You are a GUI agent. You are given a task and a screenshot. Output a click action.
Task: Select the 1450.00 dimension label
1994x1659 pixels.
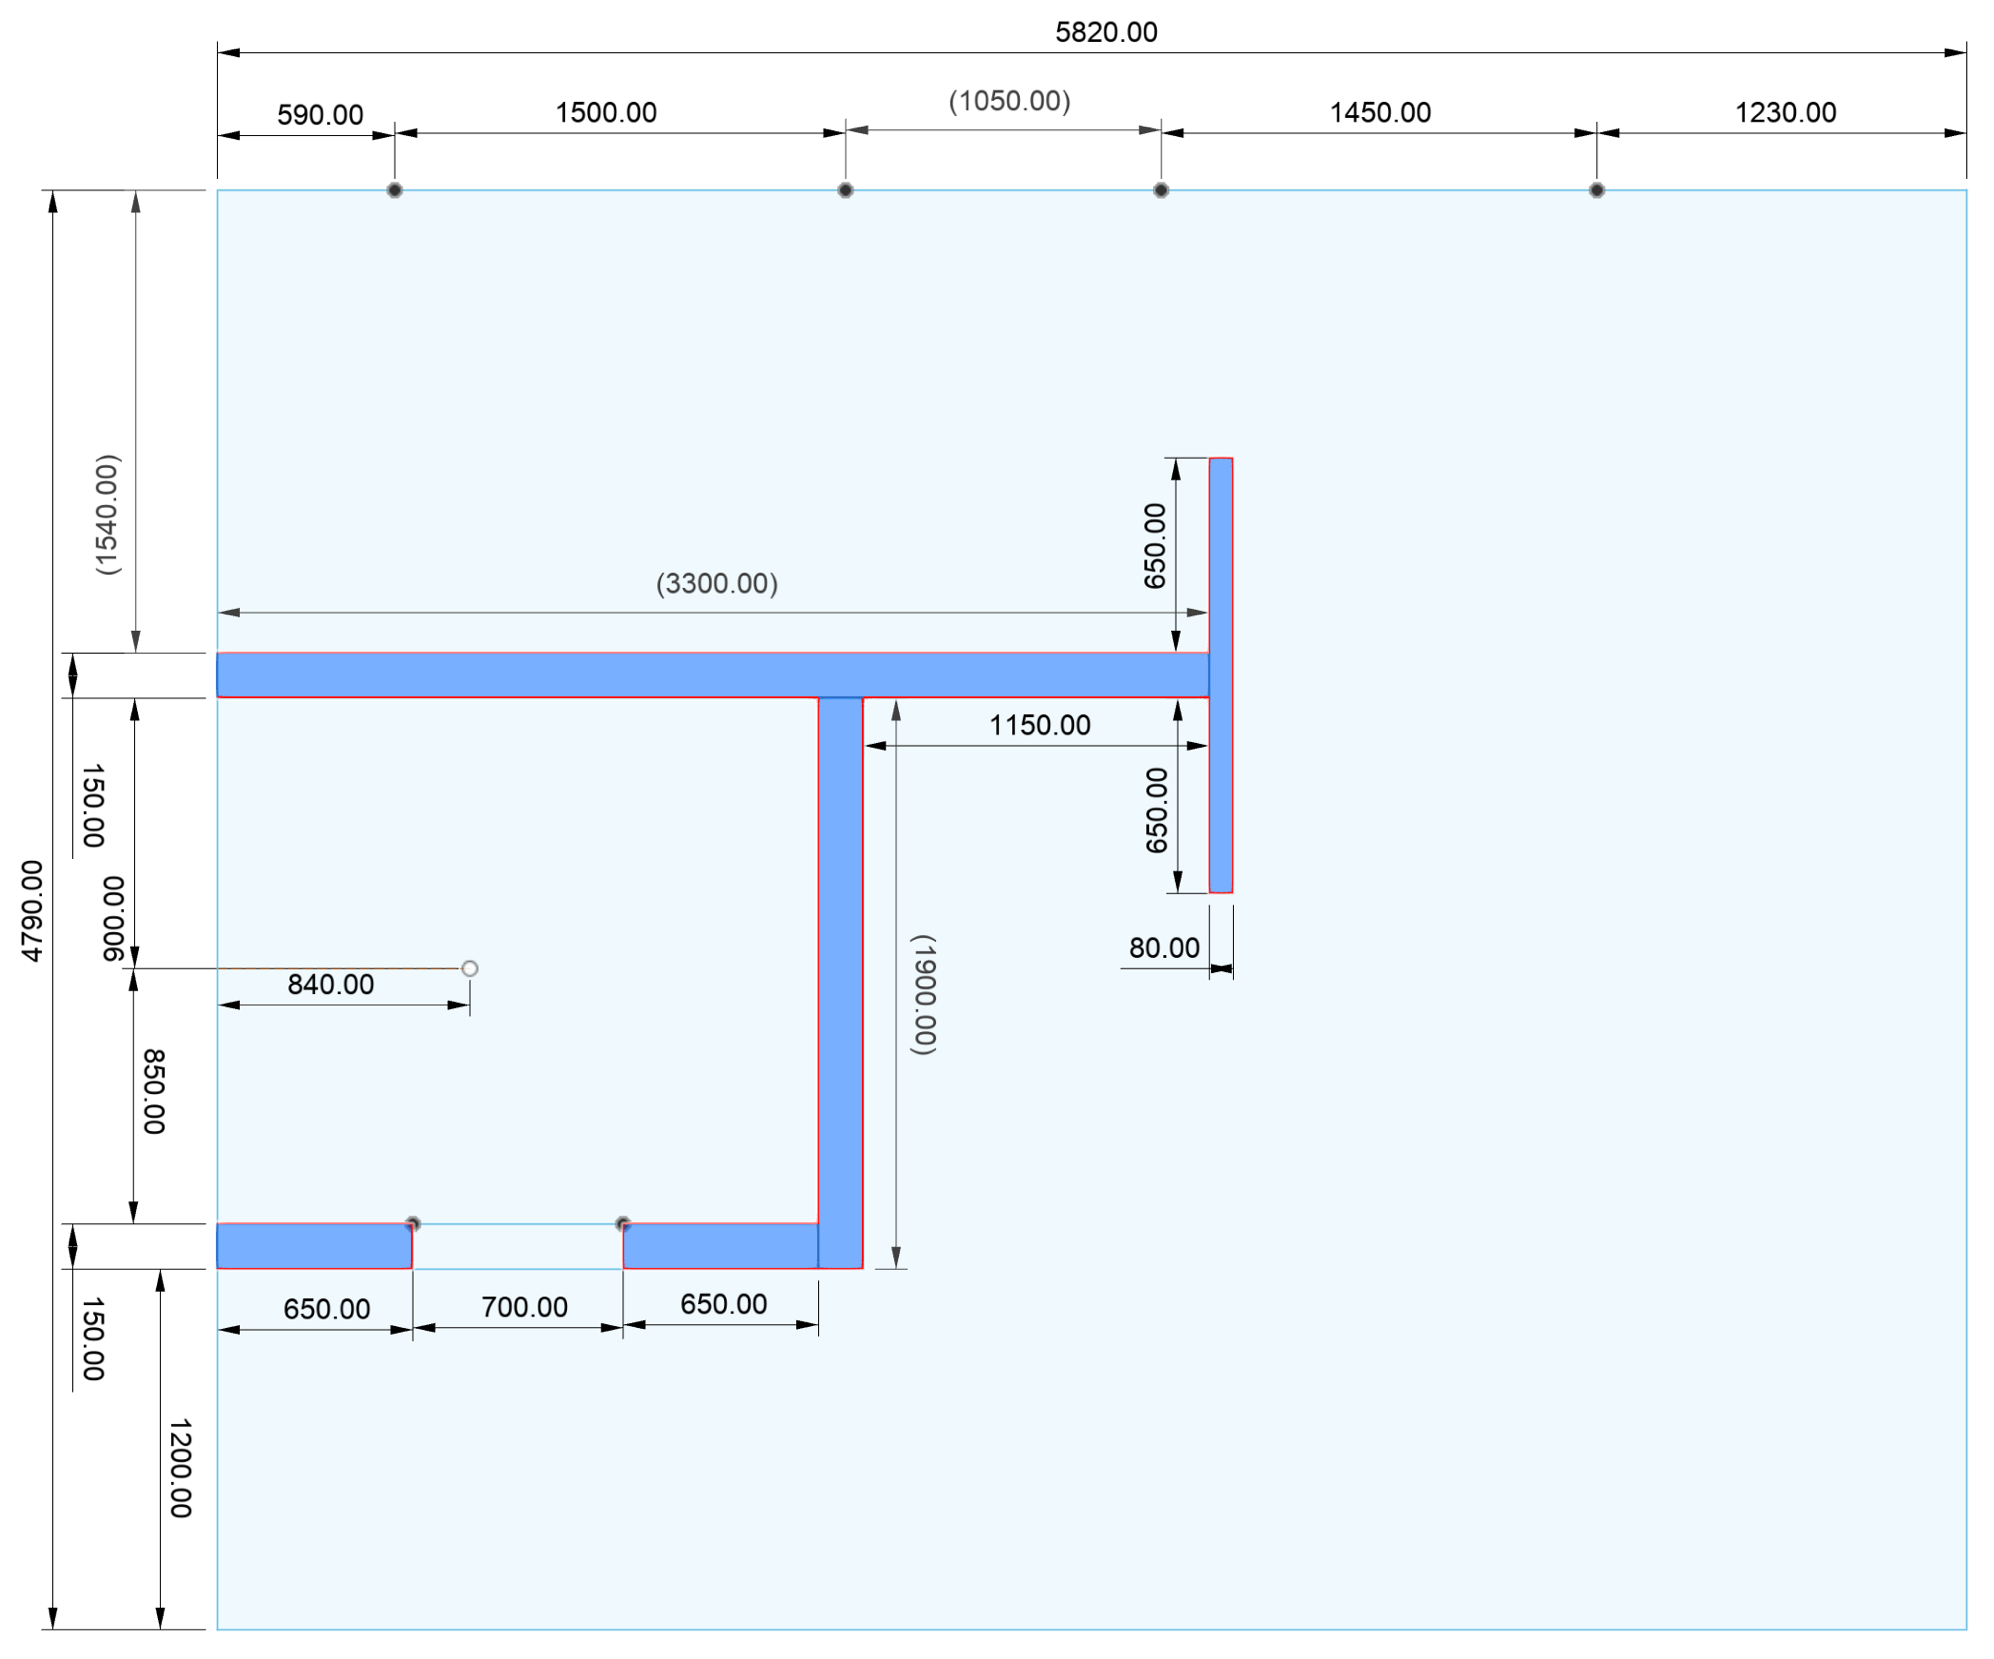pos(1379,112)
